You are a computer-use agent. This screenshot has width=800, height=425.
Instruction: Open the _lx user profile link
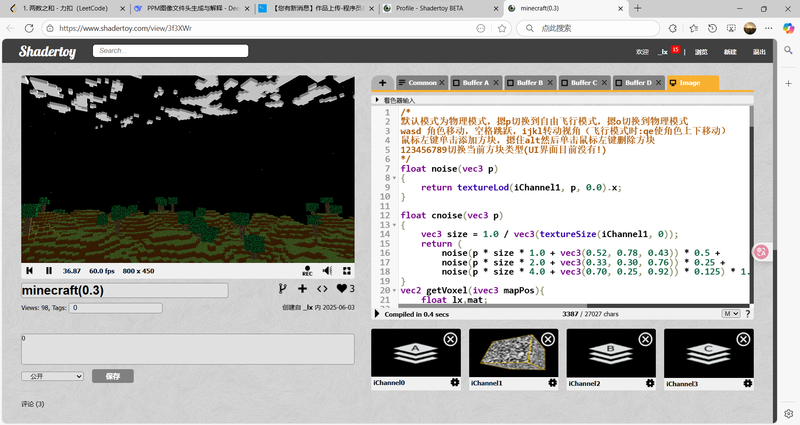coord(663,52)
